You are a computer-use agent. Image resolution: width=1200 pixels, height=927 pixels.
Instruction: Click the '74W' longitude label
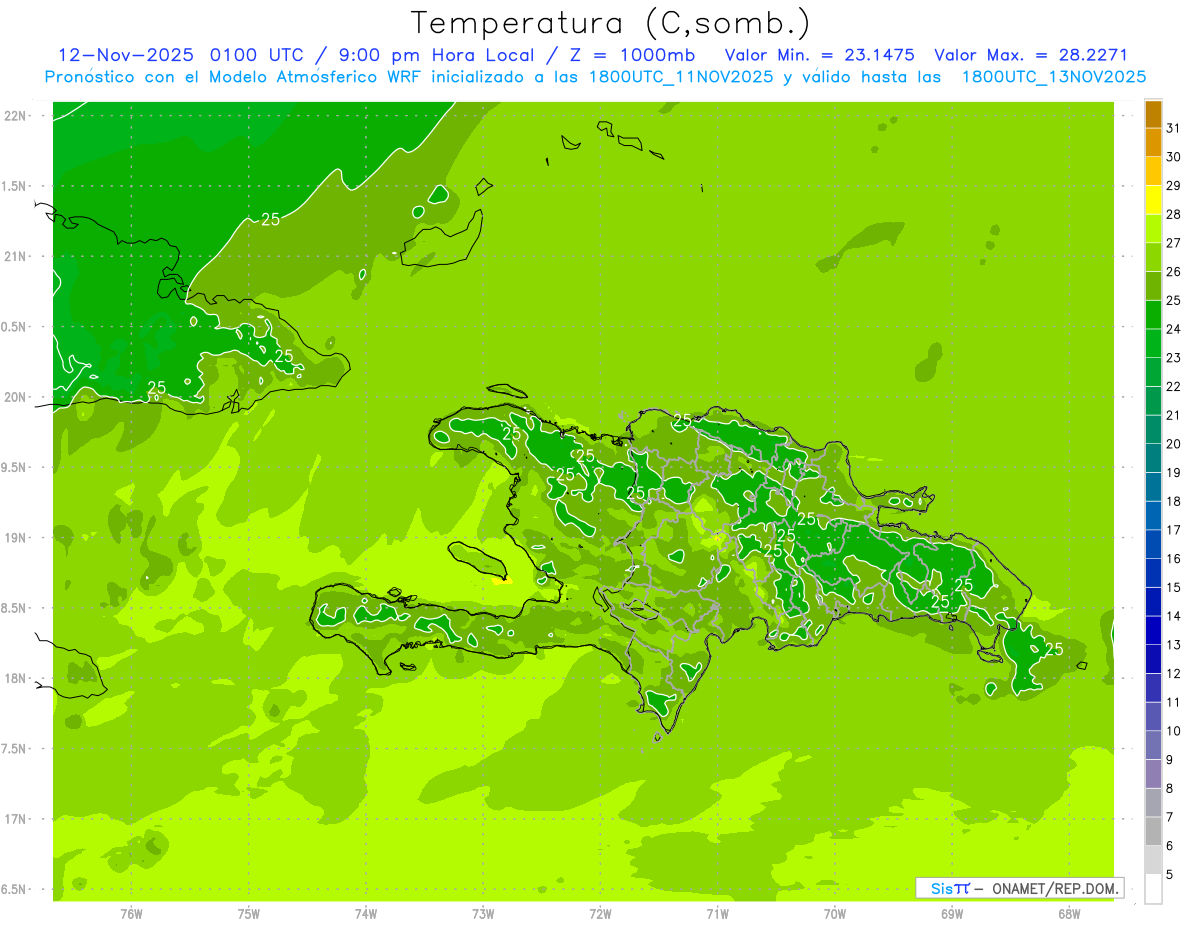click(x=366, y=914)
